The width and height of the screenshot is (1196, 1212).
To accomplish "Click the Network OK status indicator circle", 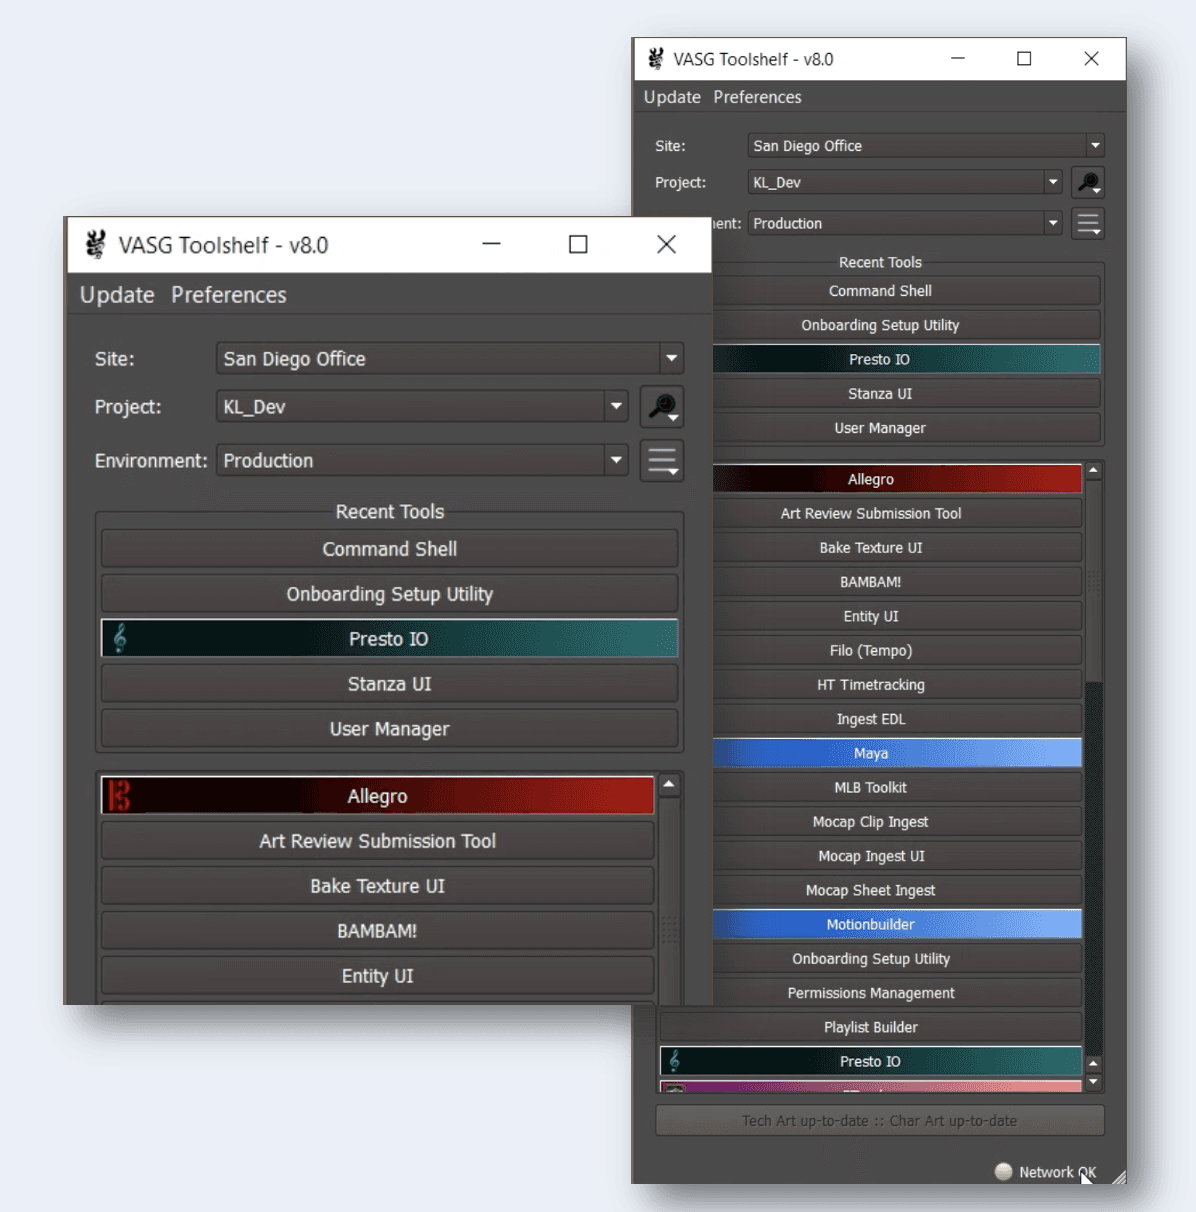I will tap(1004, 1171).
